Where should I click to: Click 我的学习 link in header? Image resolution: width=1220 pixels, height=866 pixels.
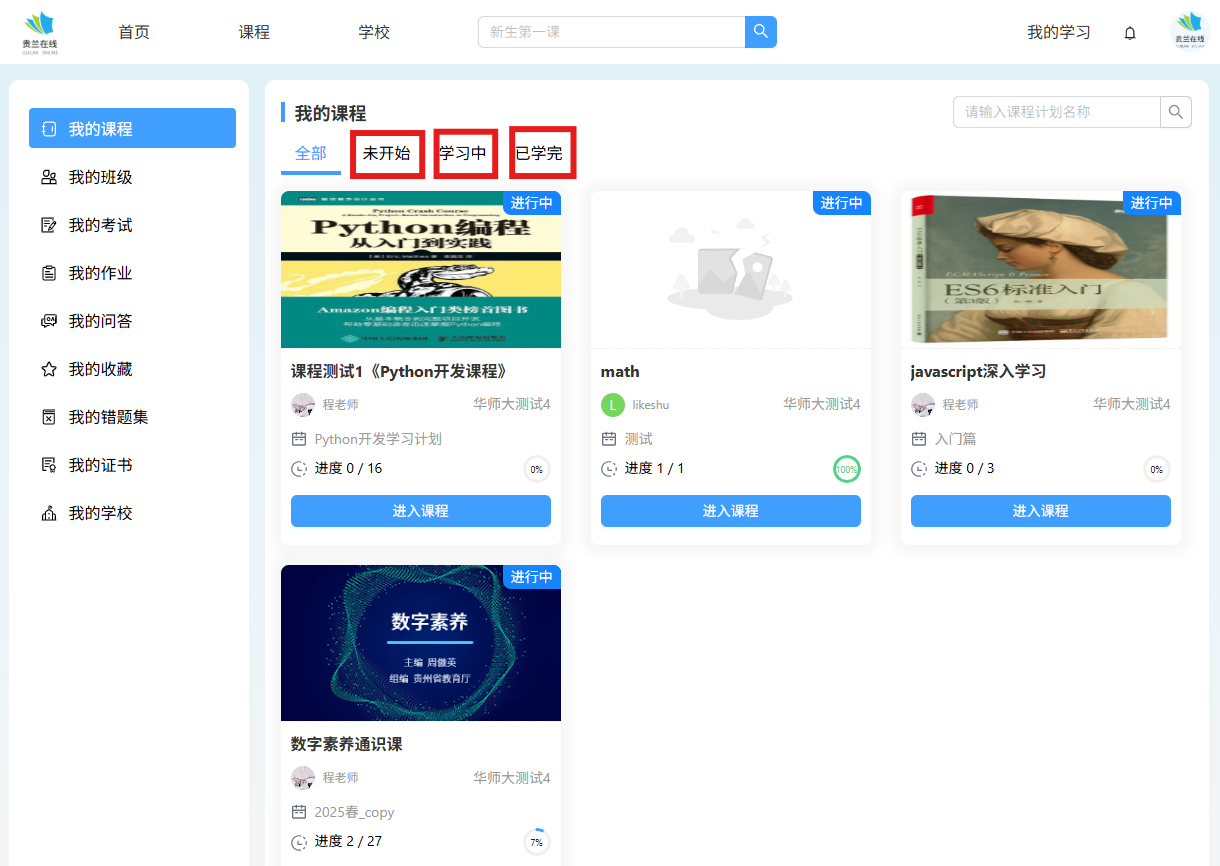1058,32
